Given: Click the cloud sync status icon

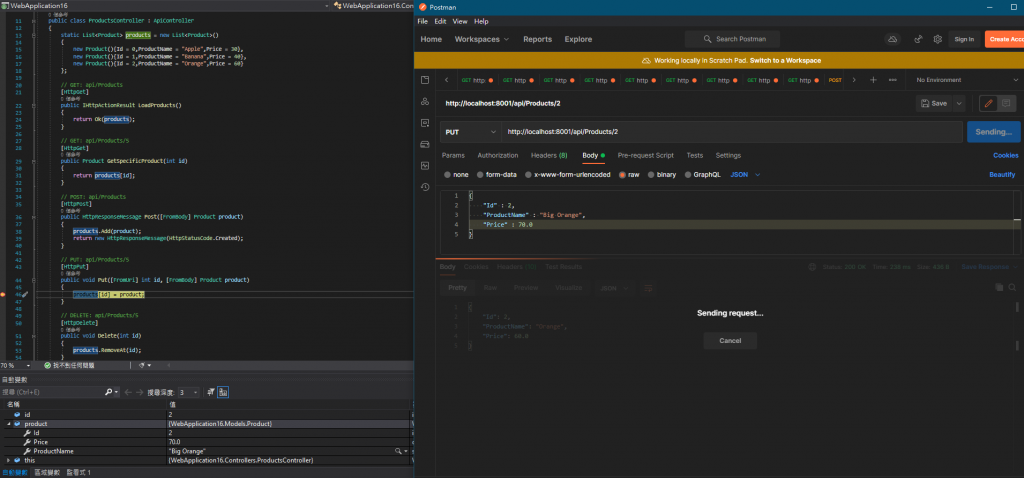Looking at the screenshot, I should (x=893, y=39).
